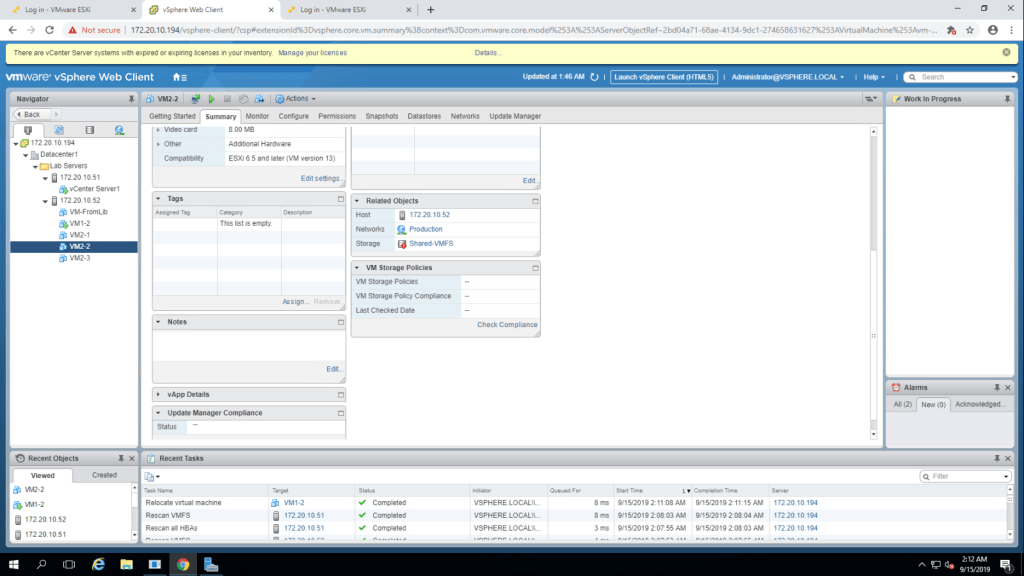Open the VMs and Templates navigator view
This screenshot has width=1024, height=576.
click(x=59, y=130)
